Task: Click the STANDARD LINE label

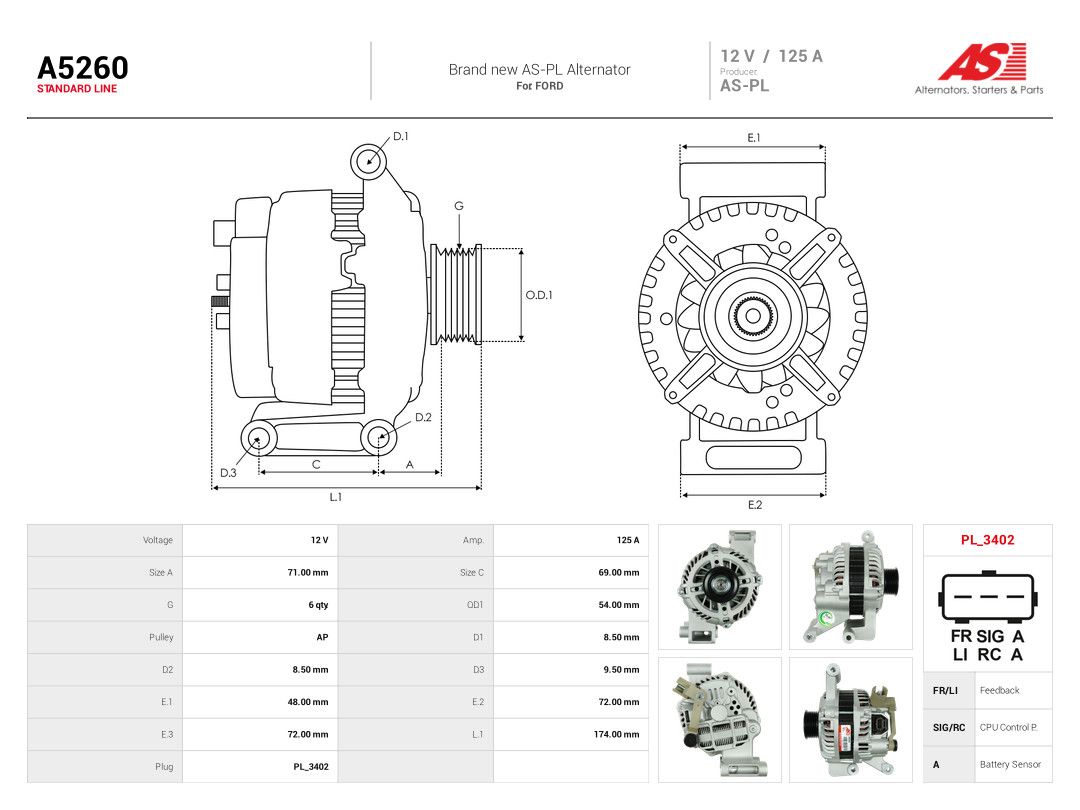Action: click(x=77, y=89)
